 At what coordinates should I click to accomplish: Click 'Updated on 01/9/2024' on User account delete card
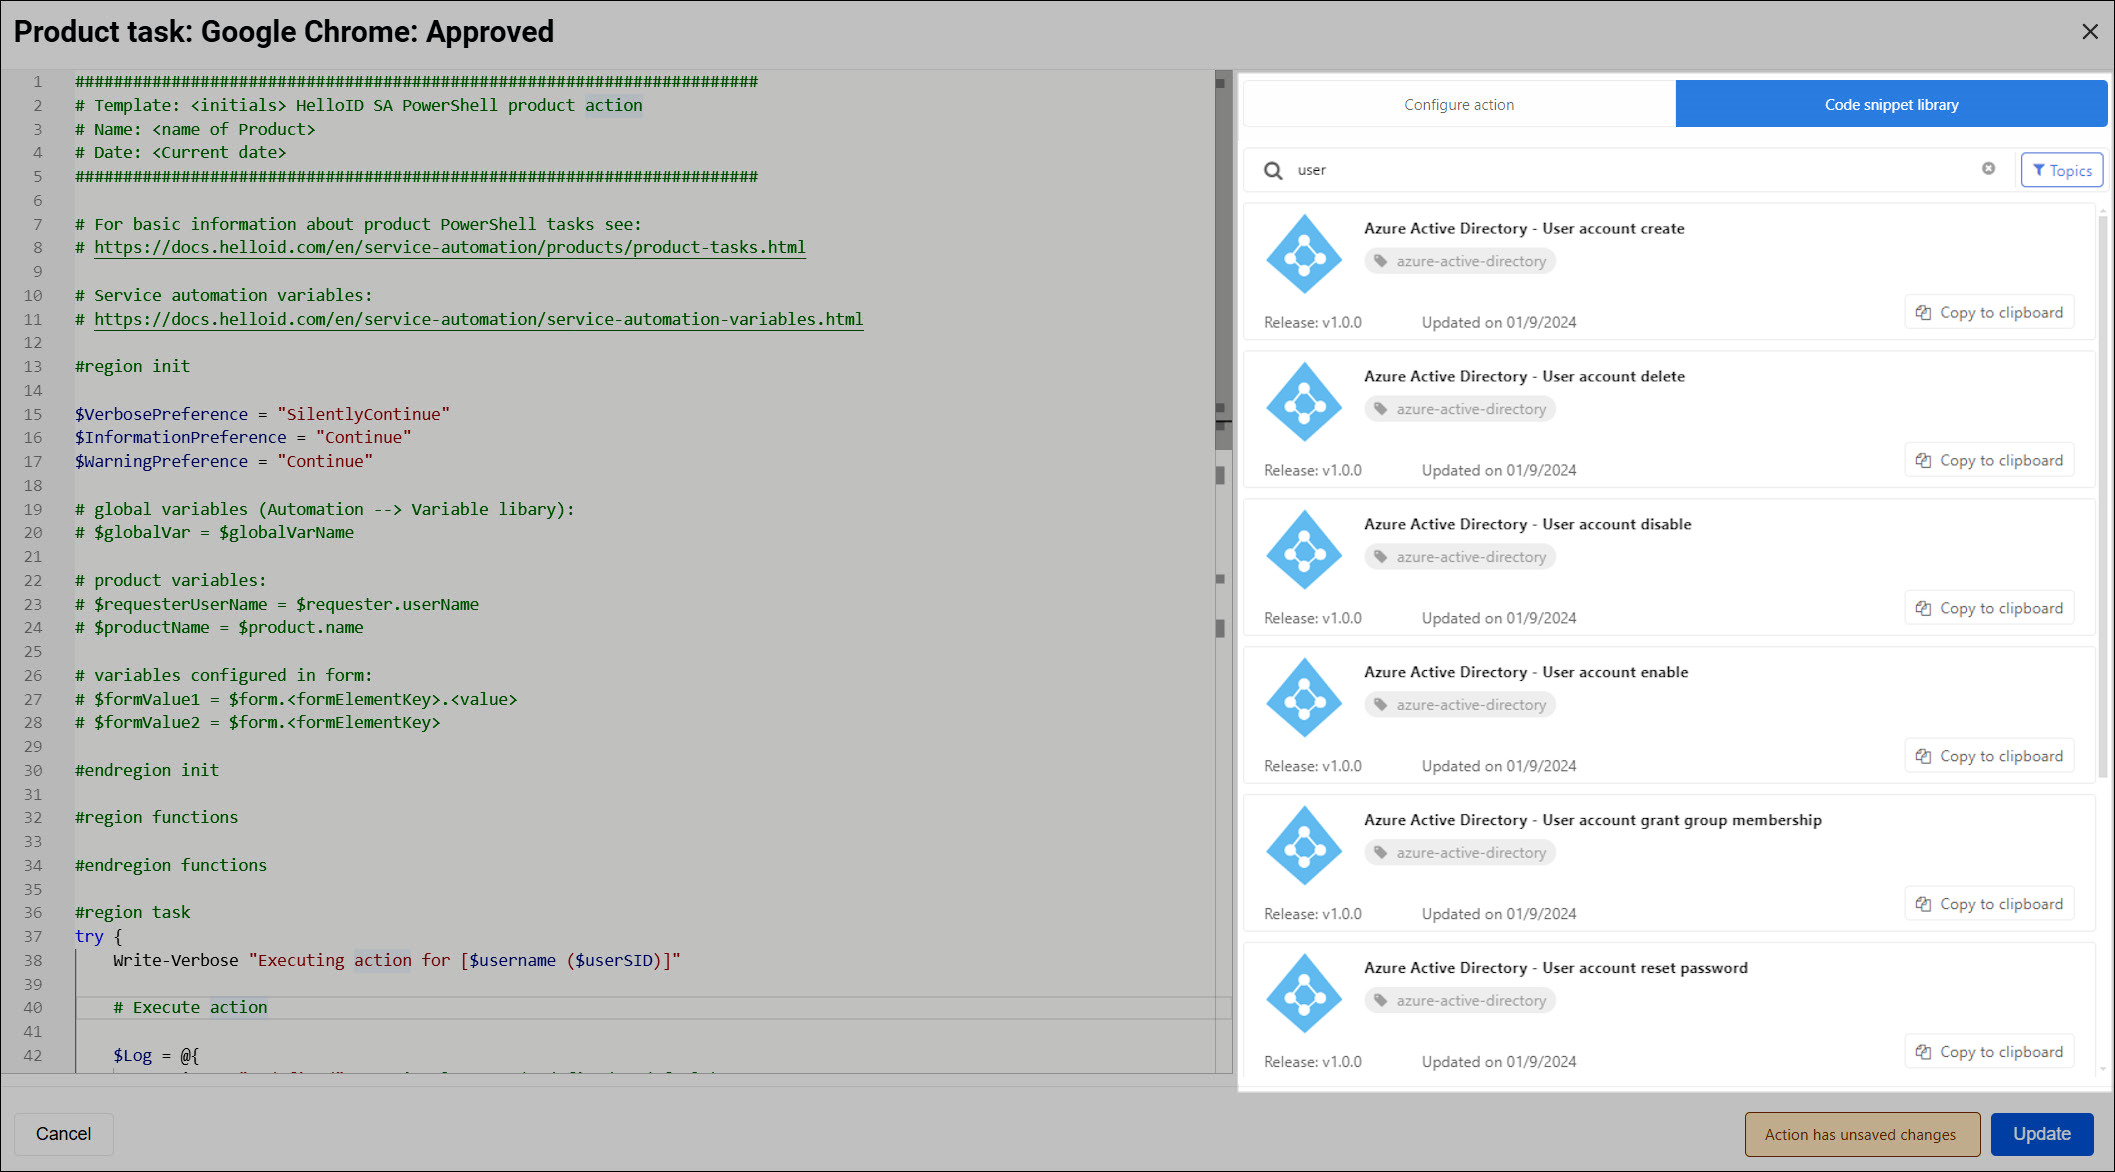1499,470
